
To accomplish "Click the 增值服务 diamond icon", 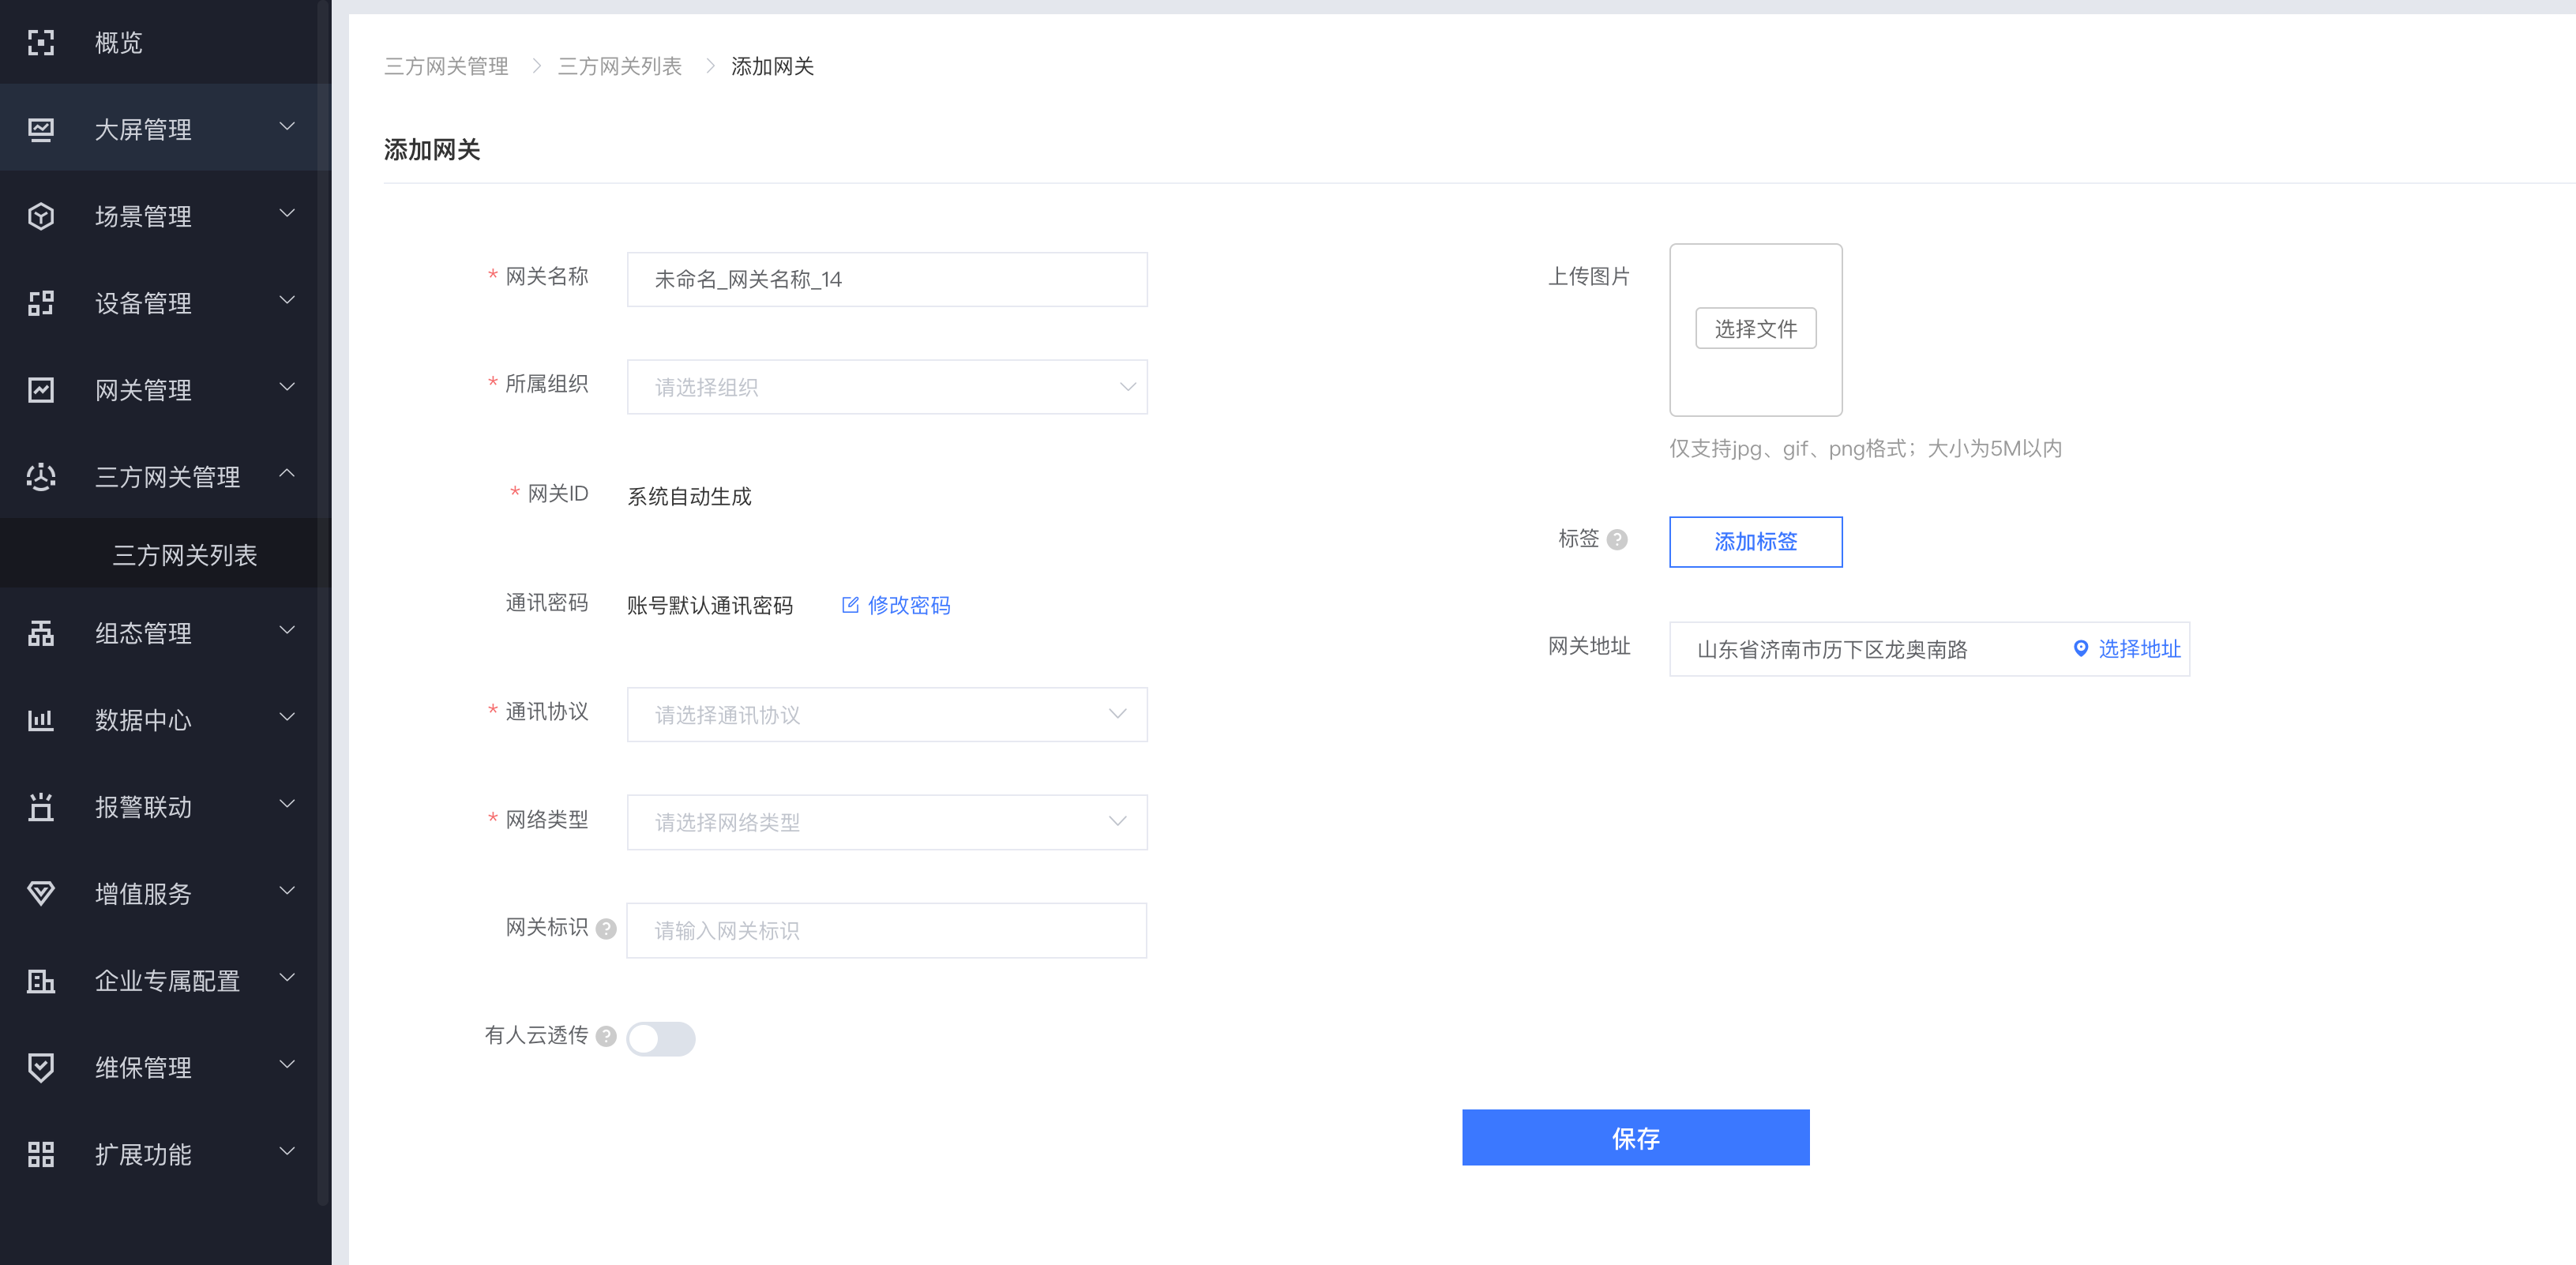I will point(41,894).
